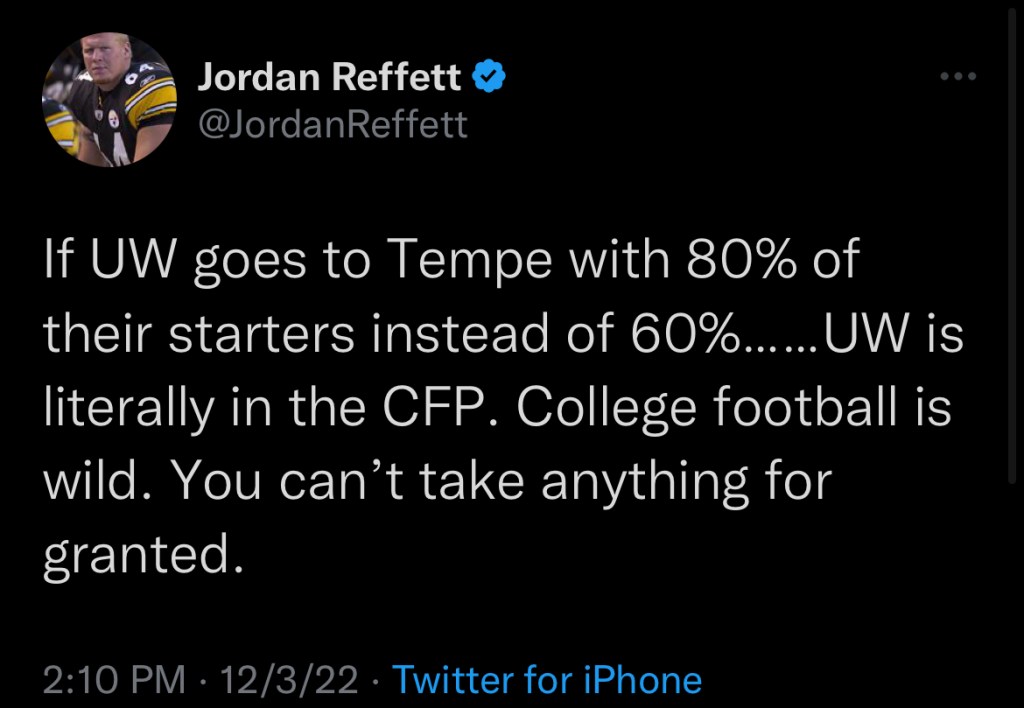Viewport: 1024px width, 708px height.
Task: Click the display name Jordan Reffett
Action: [330, 77]
